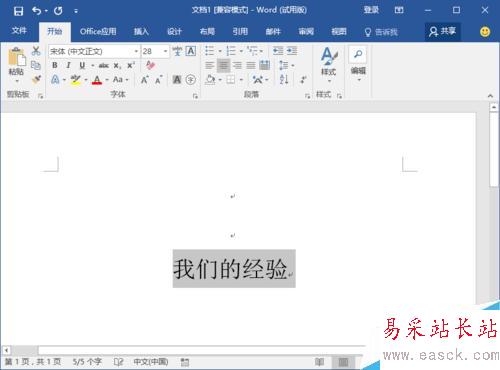Click 登录 to sign in
500x370 pixels.
(371, 10)
